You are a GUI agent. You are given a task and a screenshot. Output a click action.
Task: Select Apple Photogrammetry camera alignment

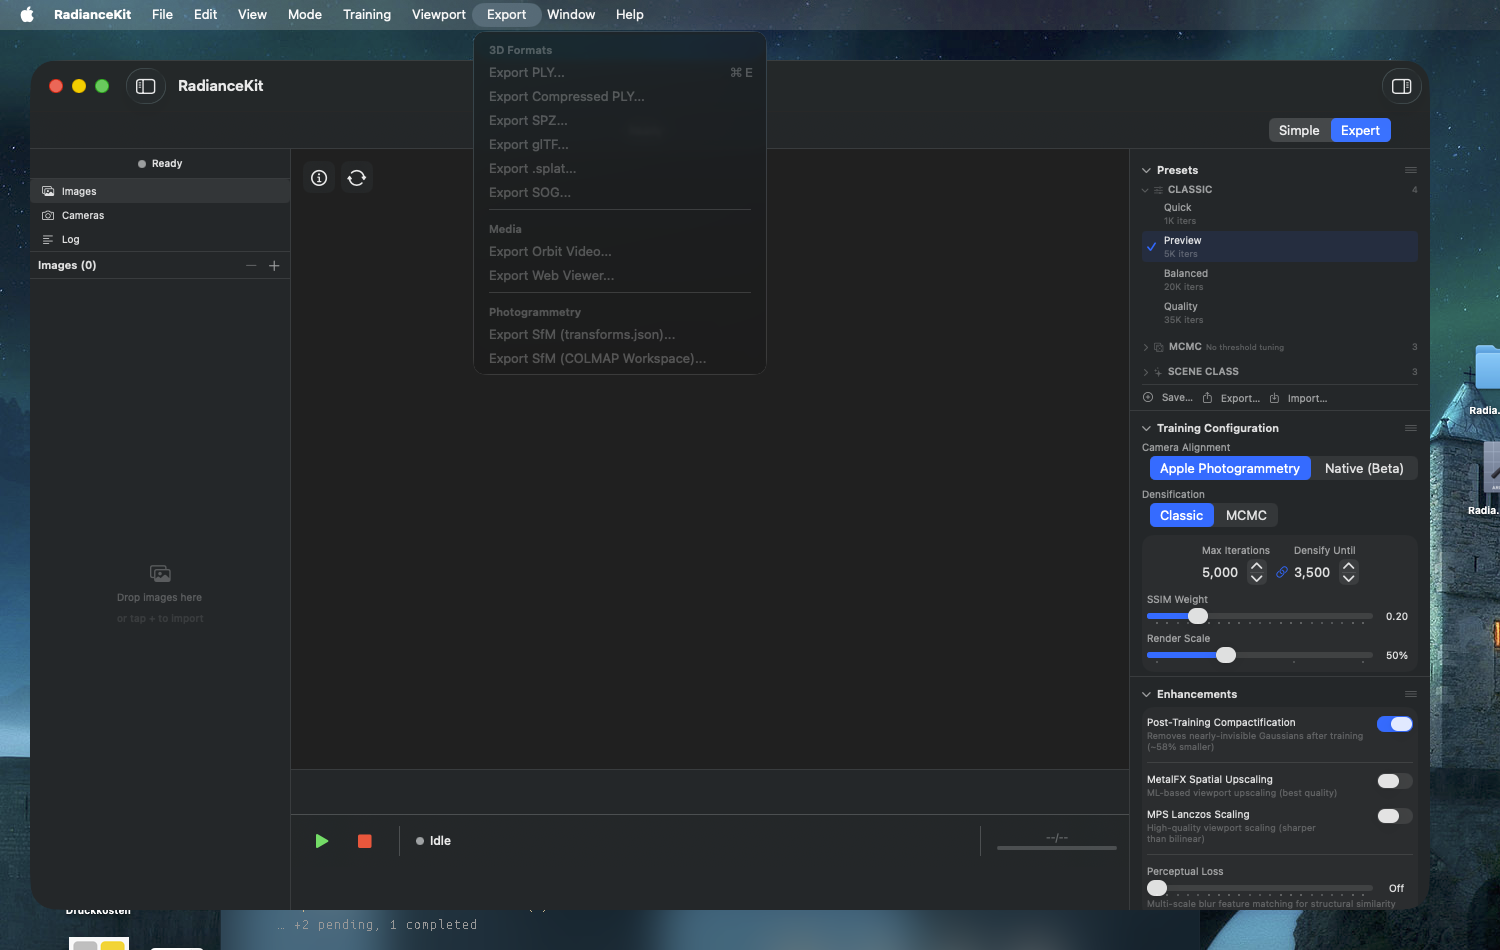click(x=1230, y=468)
